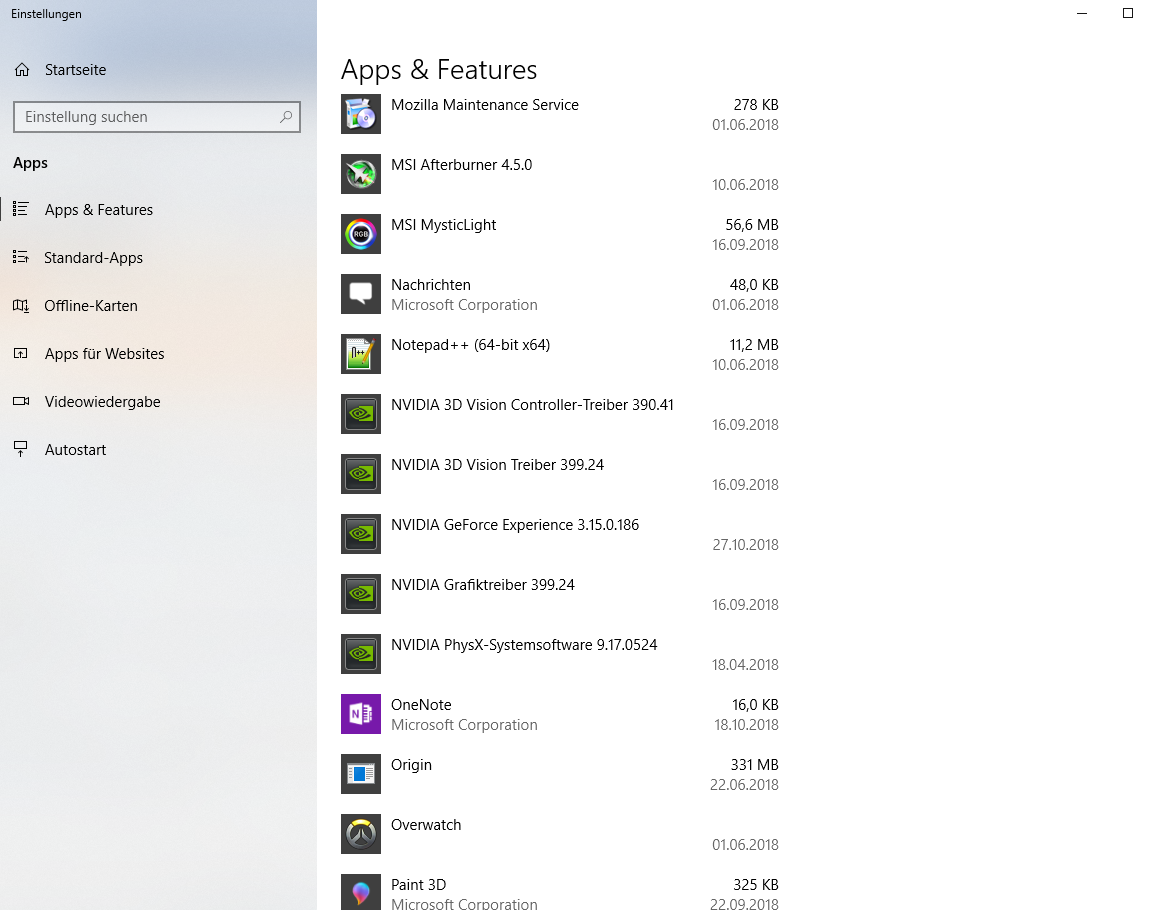Select NVIDIA 3D Vision Controller-Treiber 390.41 name

click(x=532, y=405)
